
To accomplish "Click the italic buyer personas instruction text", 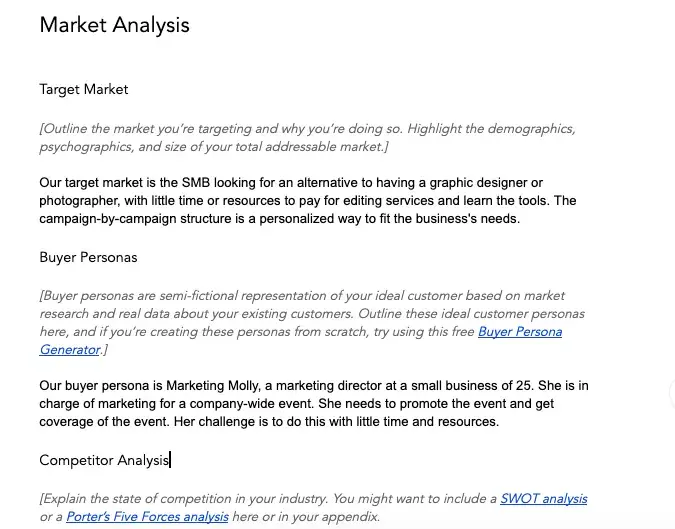I will point(300,313).
